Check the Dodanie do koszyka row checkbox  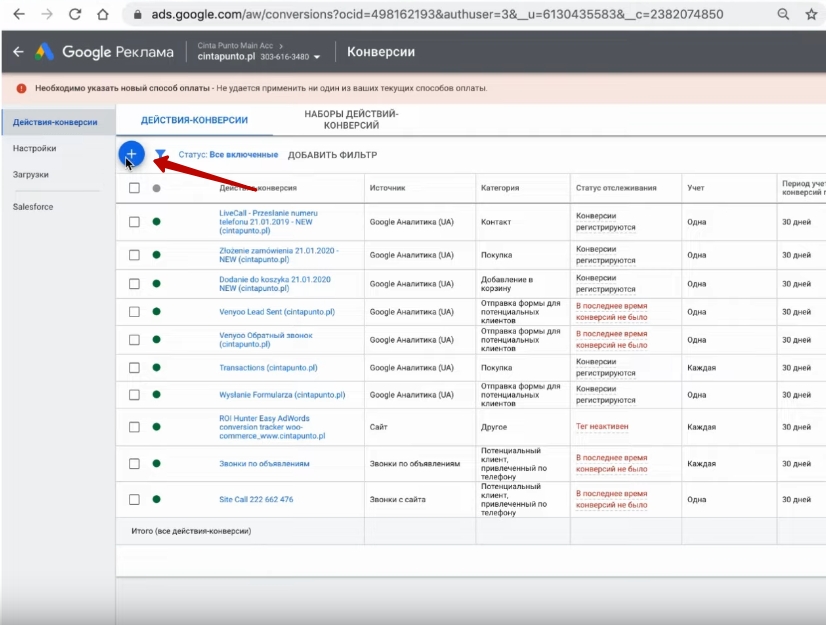point(134,284)
